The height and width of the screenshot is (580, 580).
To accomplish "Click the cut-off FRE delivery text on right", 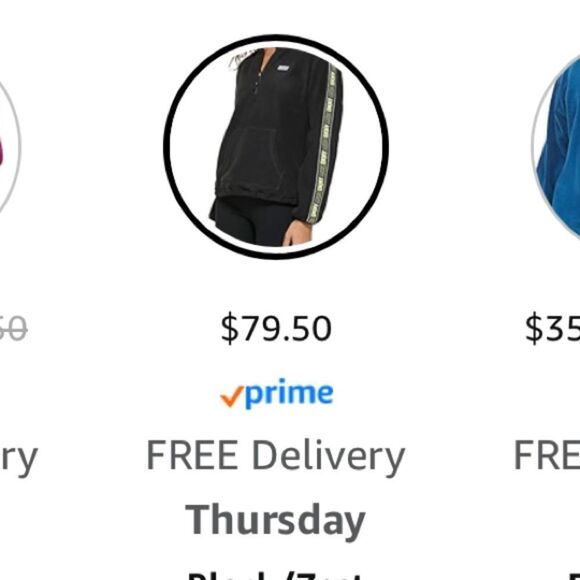I will 547,455.
